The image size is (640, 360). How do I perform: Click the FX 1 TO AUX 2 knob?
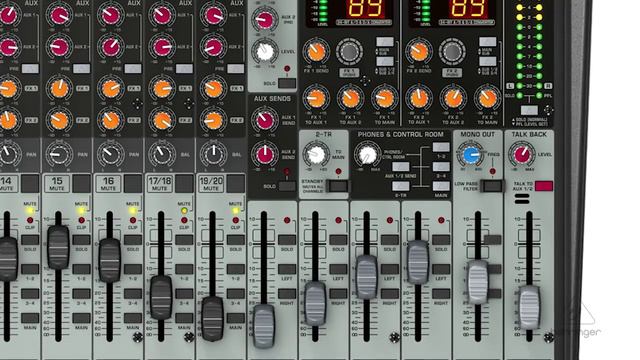350,98
